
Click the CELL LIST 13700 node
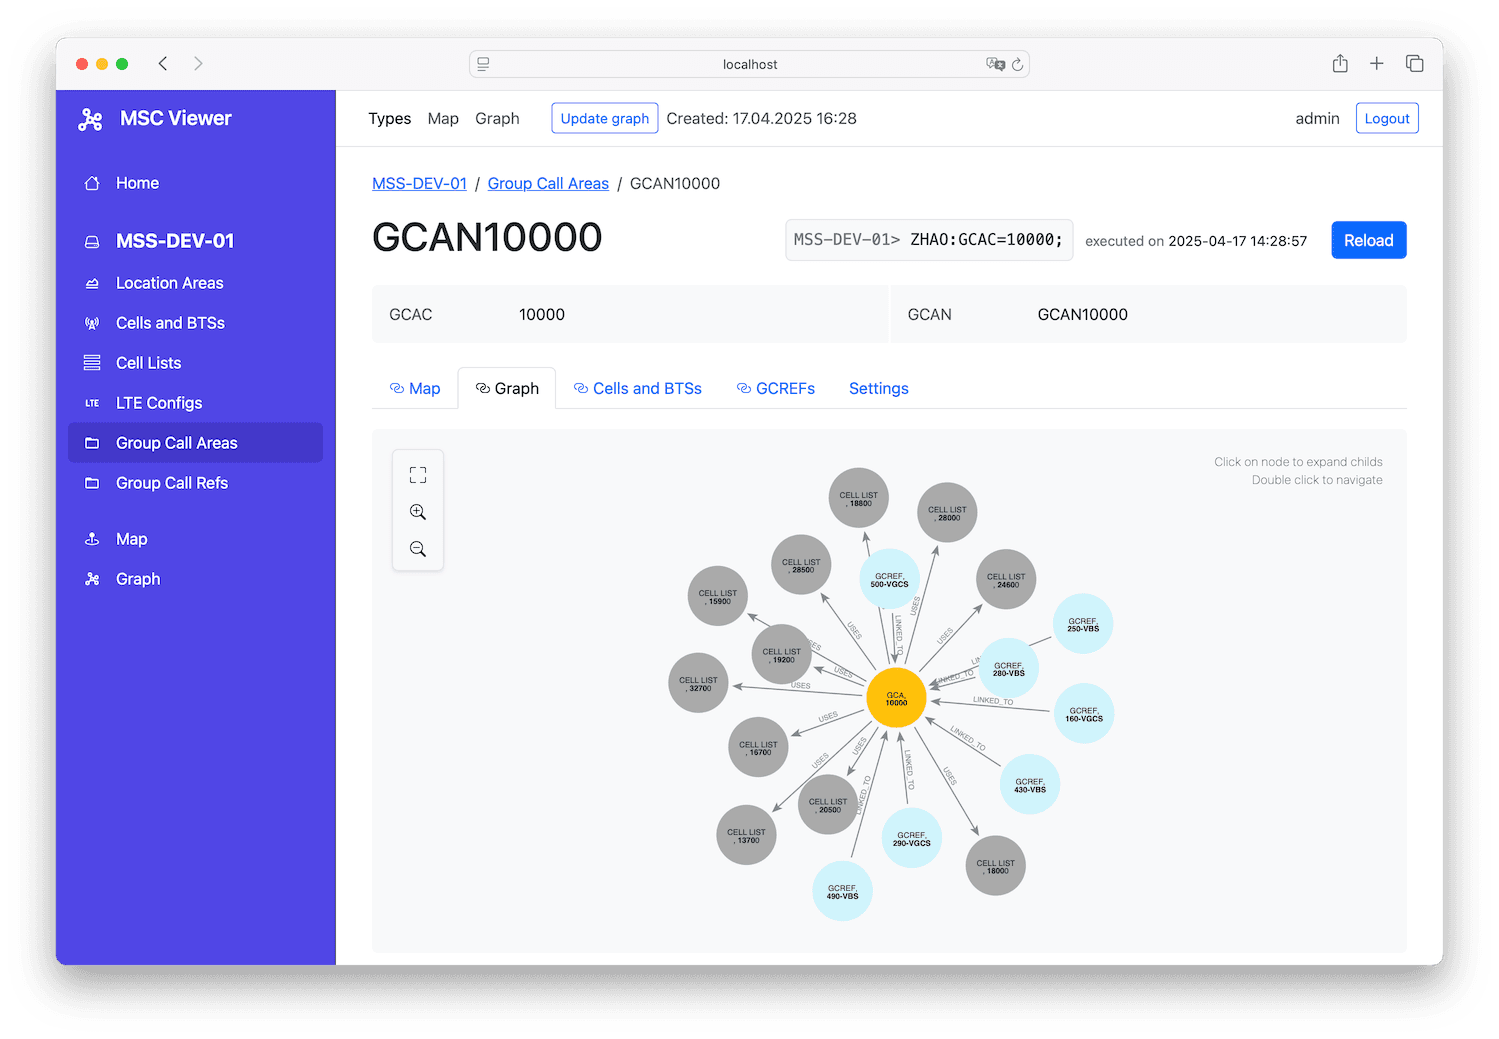[746, 835]
